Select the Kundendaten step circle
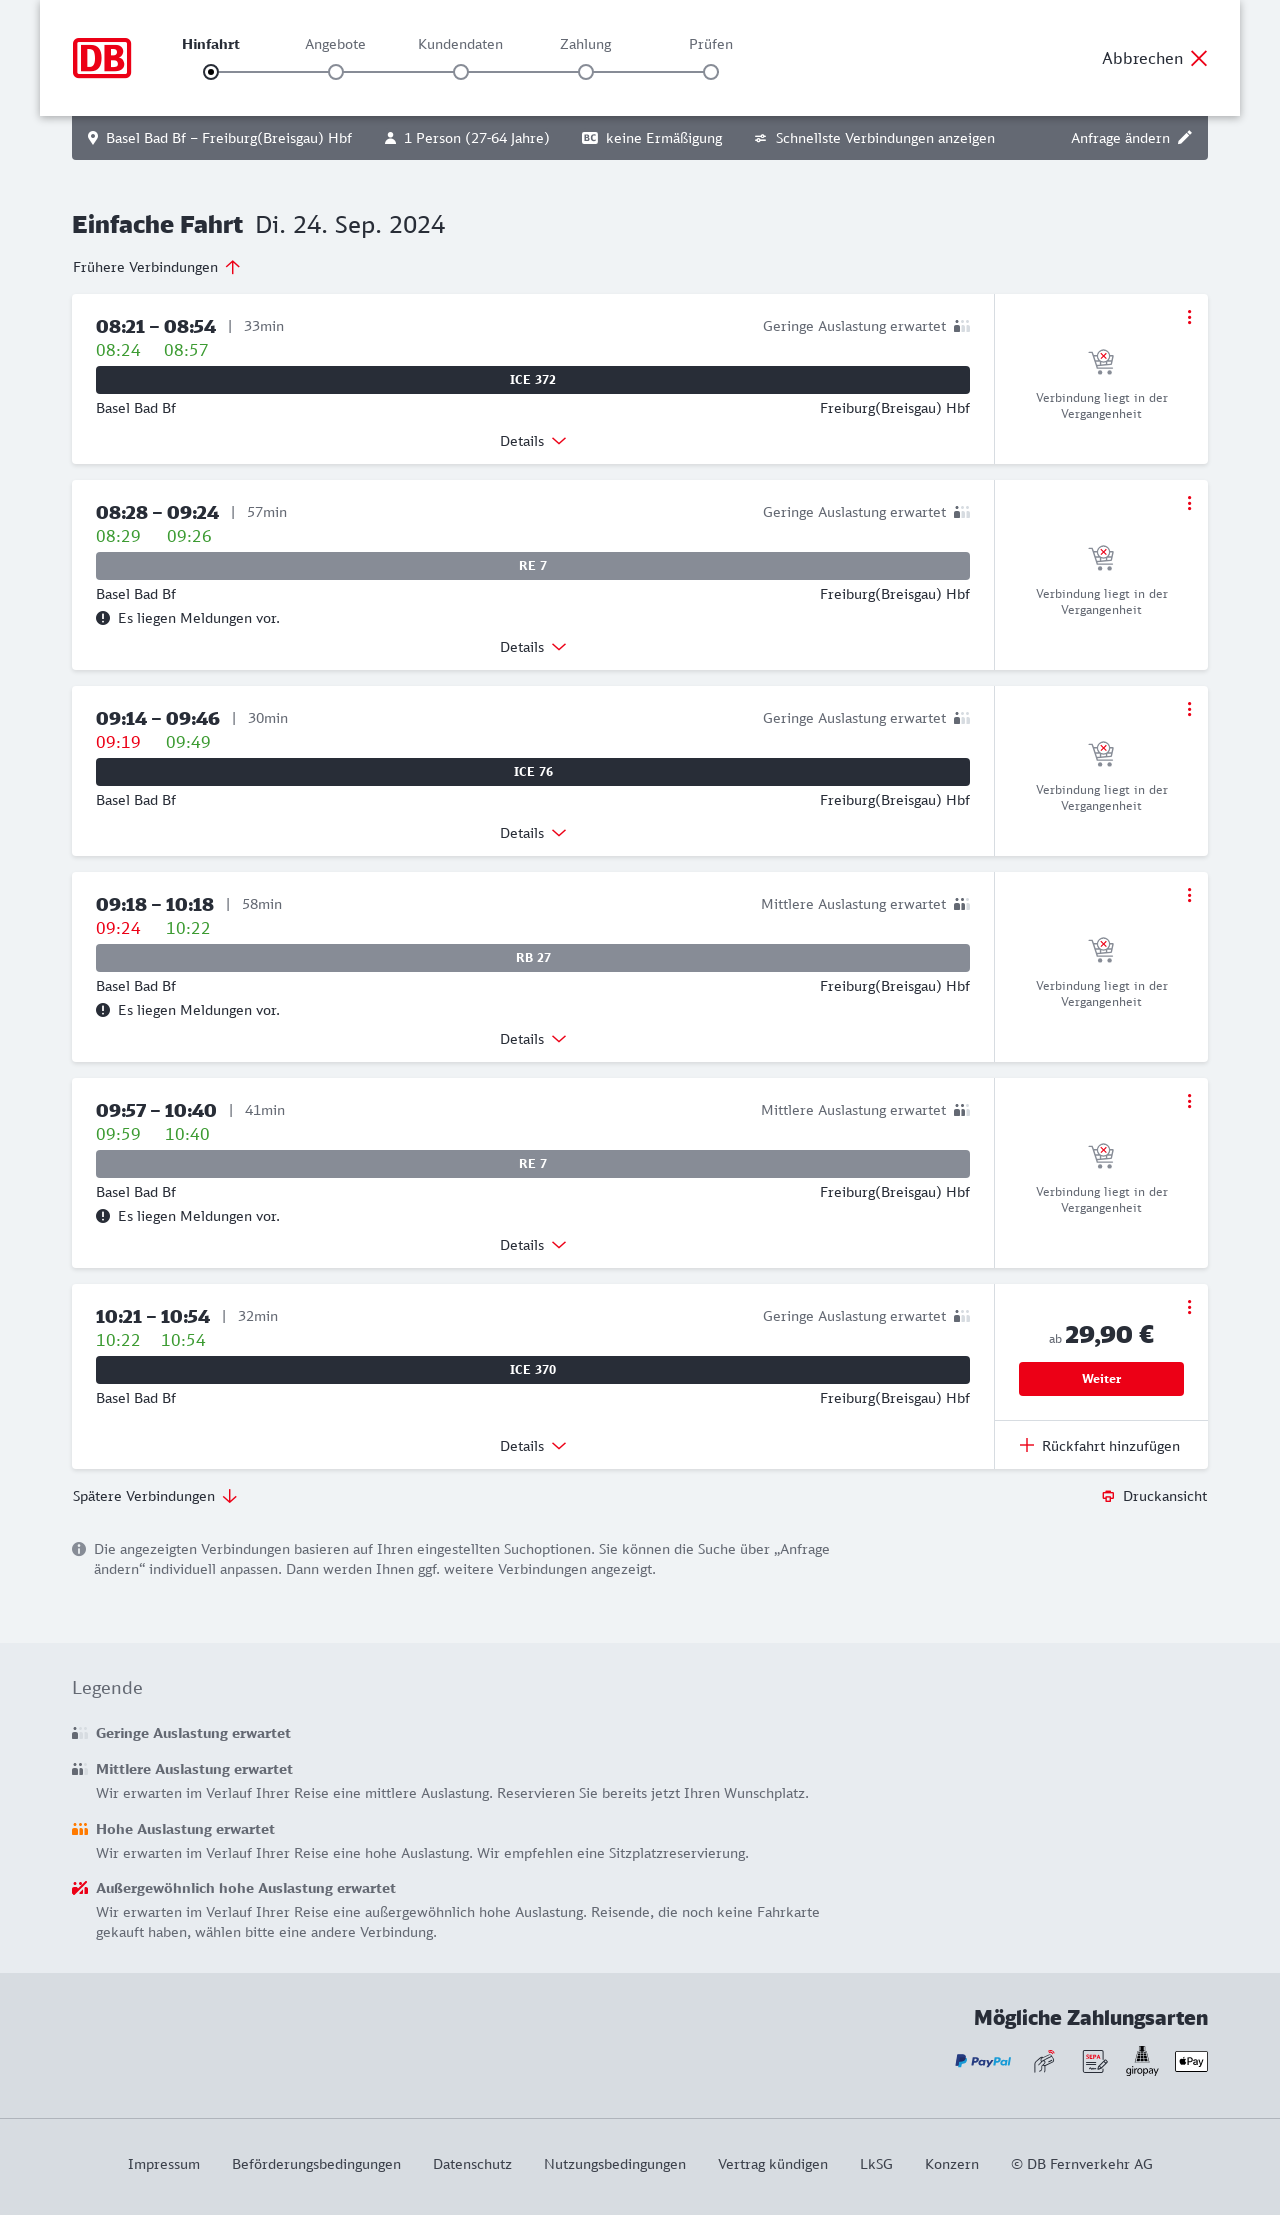The image size is (1280, 2215). click(461, 72)
